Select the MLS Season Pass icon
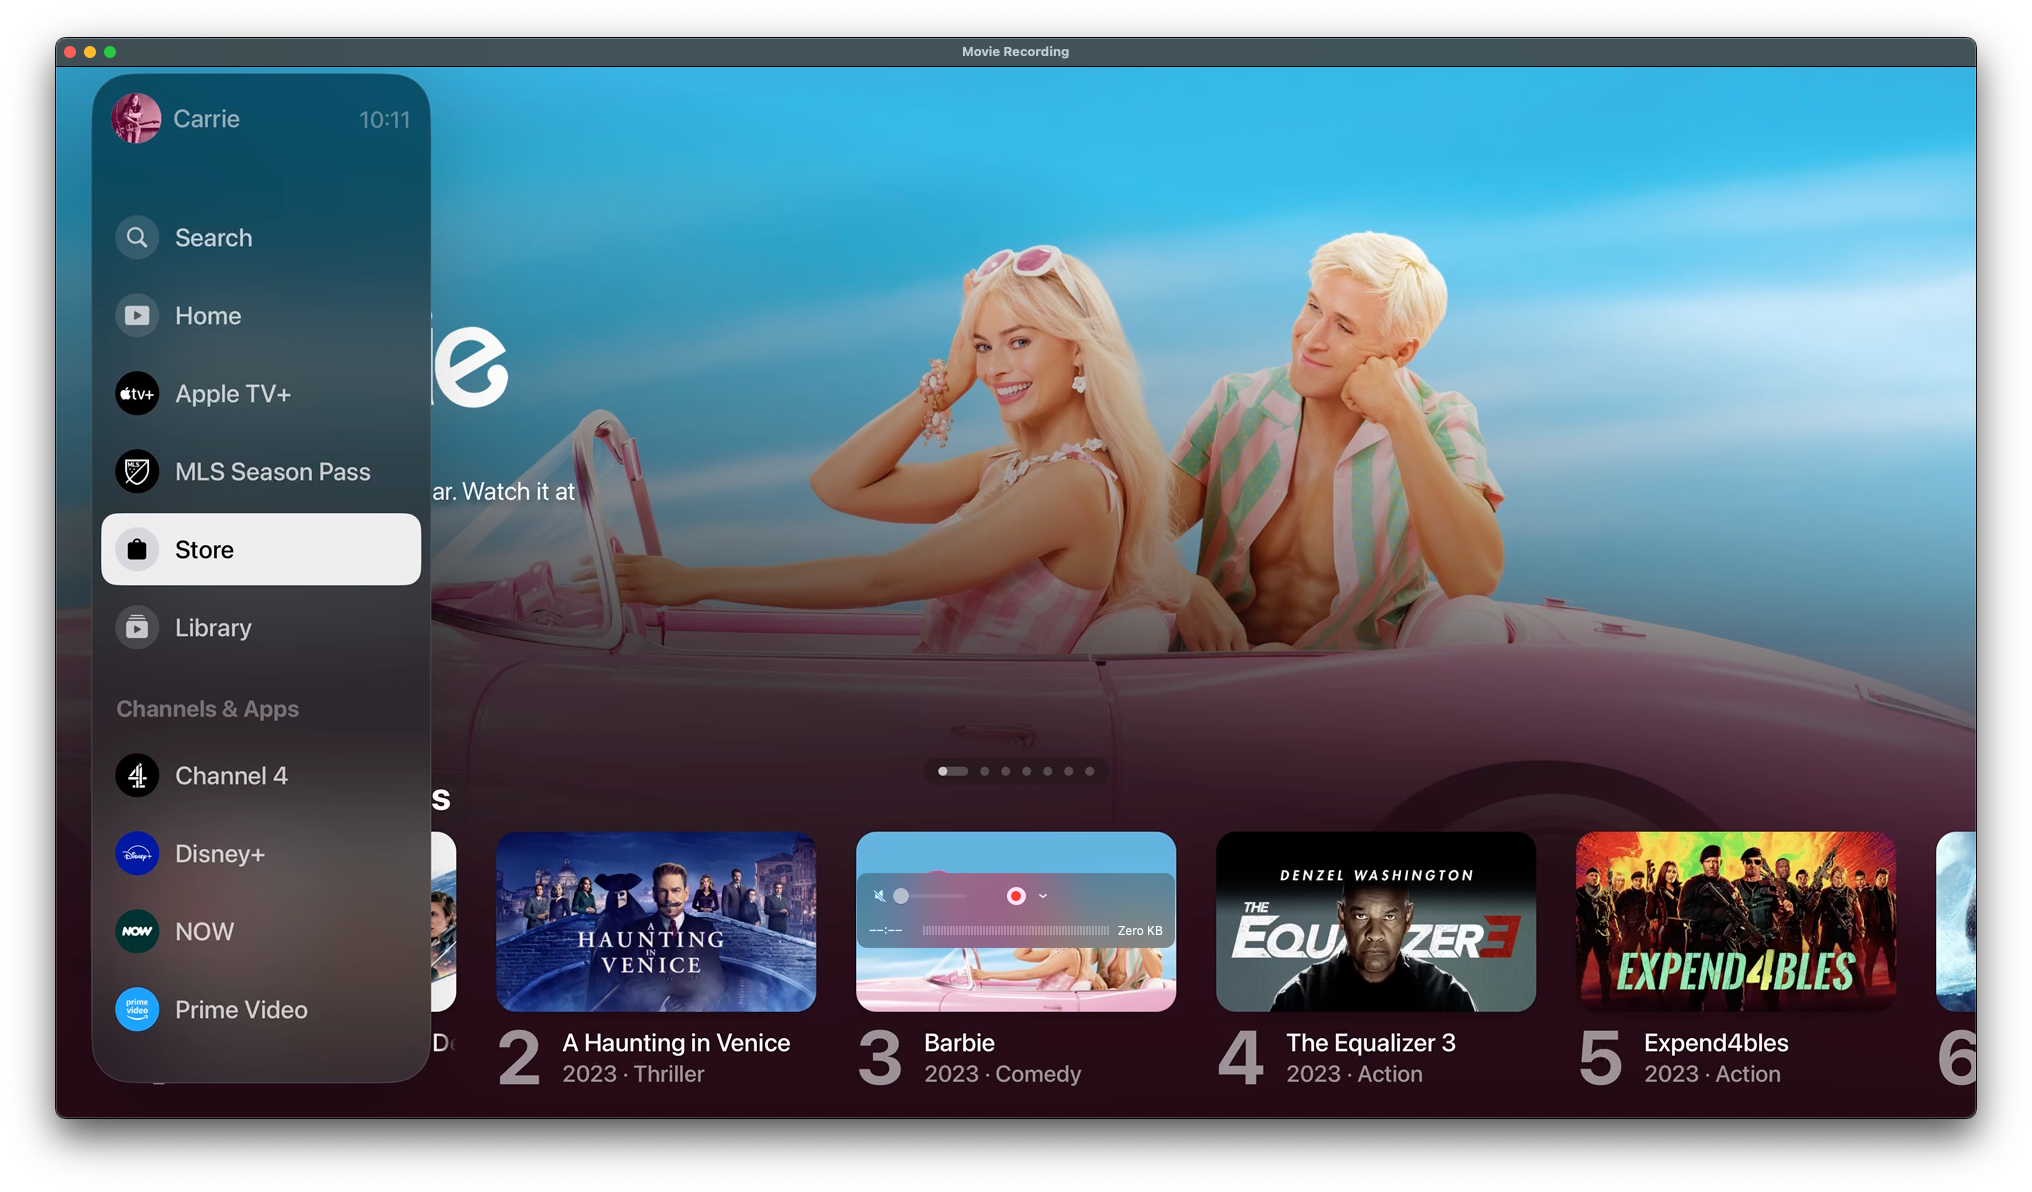Viewport: 2032px width, 1192px height. 136,471
